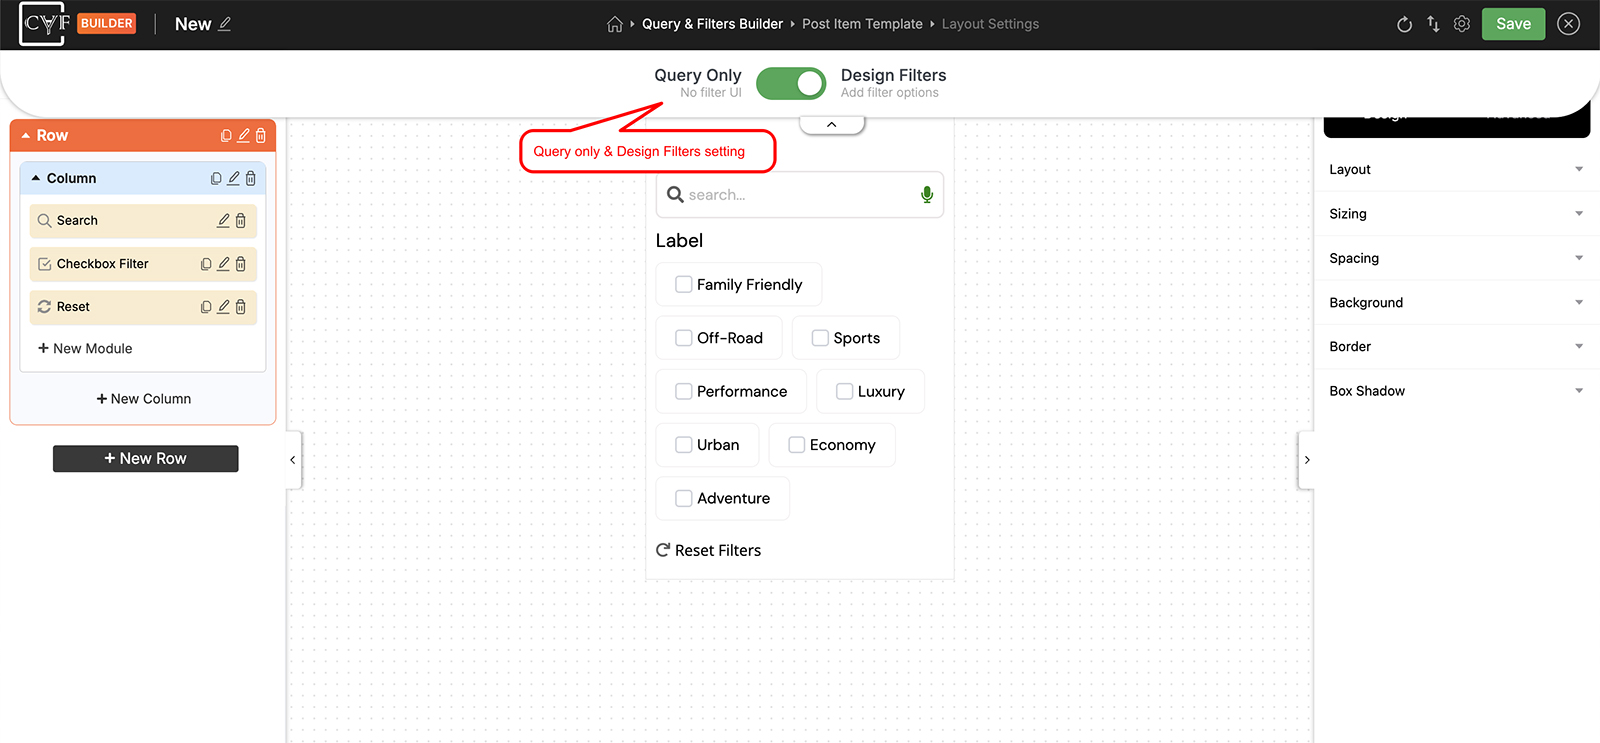Click the Reset Filters circular arrow icon
1600x743 pixels.
663,550
